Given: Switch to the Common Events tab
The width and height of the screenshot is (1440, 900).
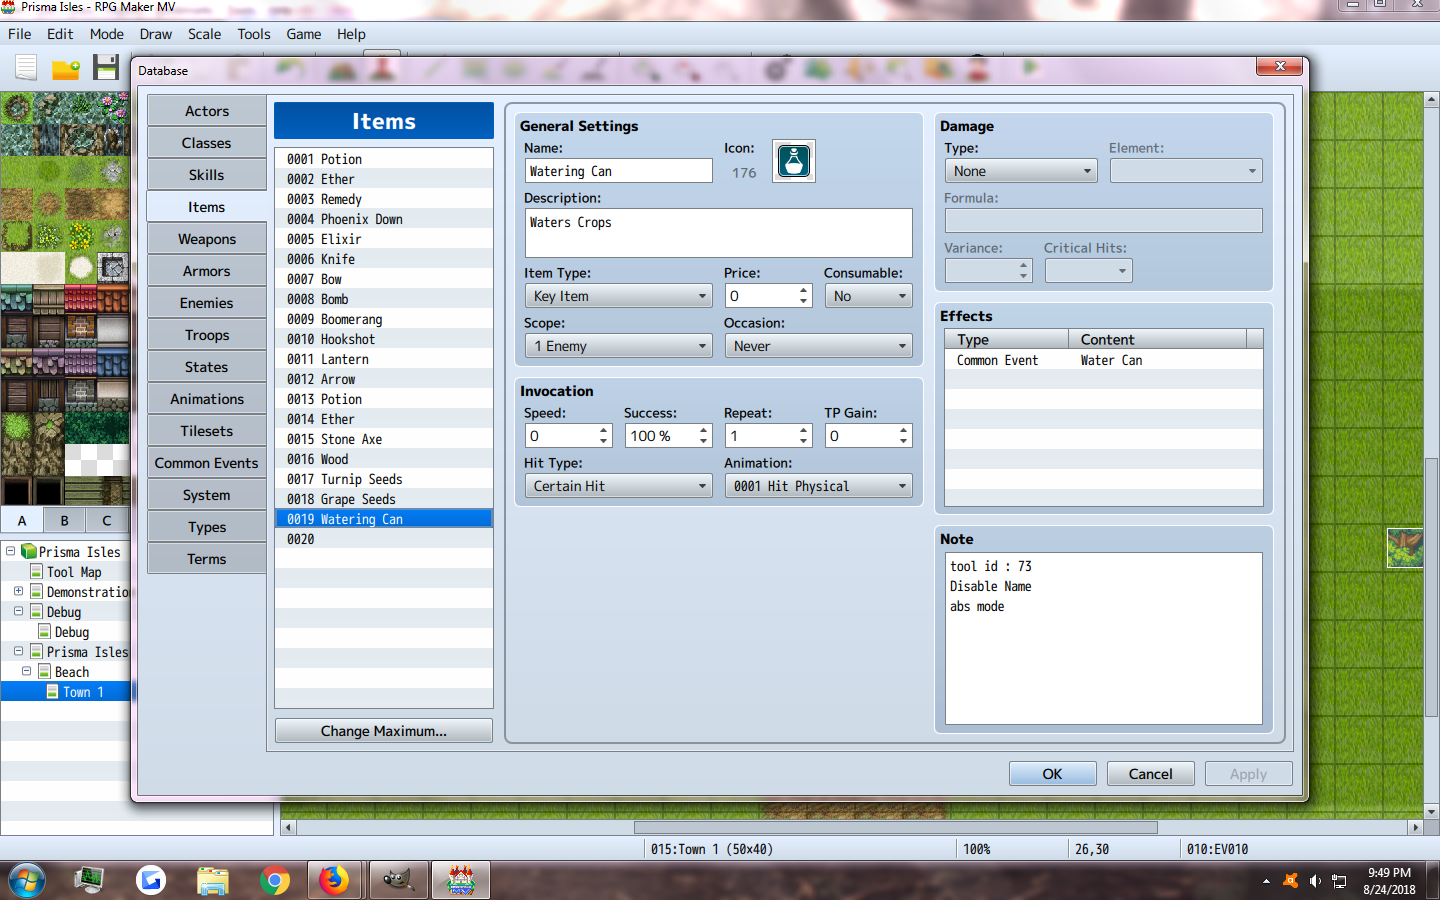Looking at the screenshot, I should pyautogui.click(x=207, y=463).
